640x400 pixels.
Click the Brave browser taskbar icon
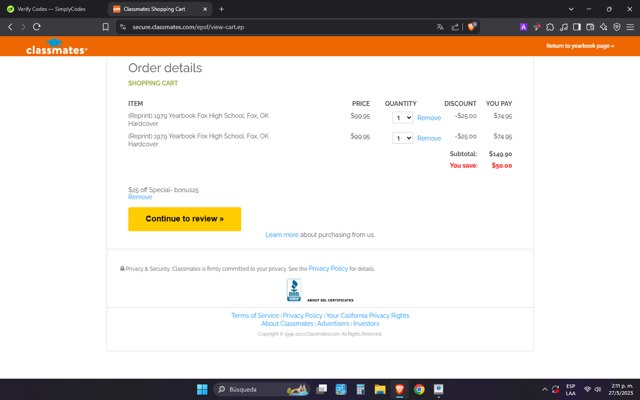(400, 389)
